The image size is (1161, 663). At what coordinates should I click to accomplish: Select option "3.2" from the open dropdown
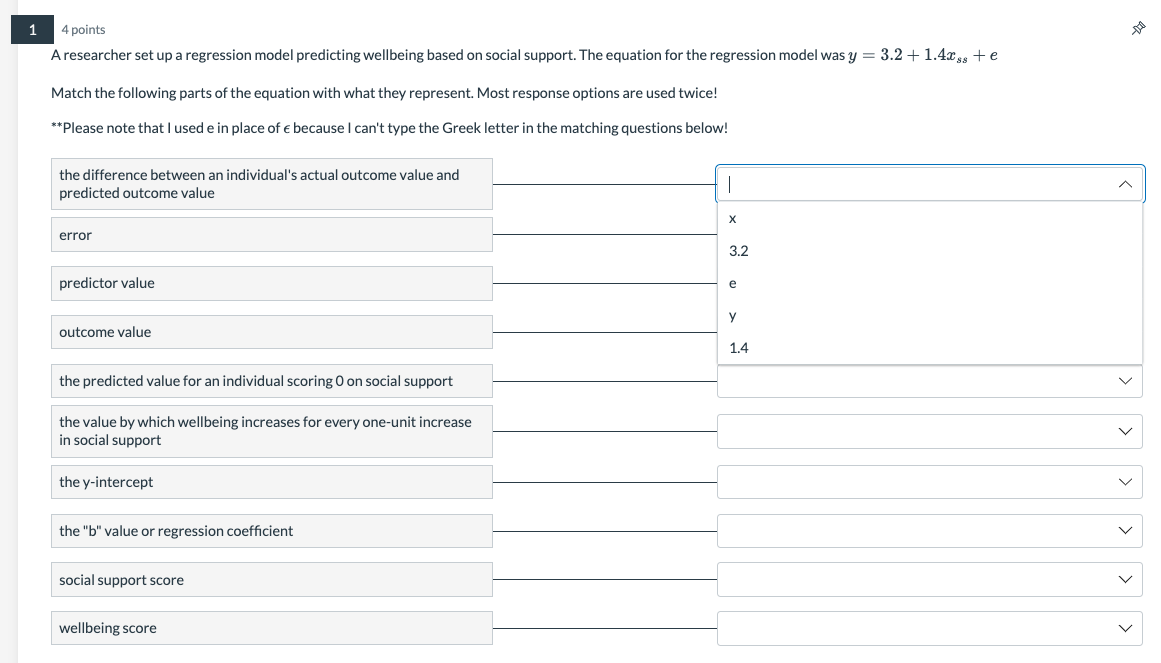pos(739,251)
